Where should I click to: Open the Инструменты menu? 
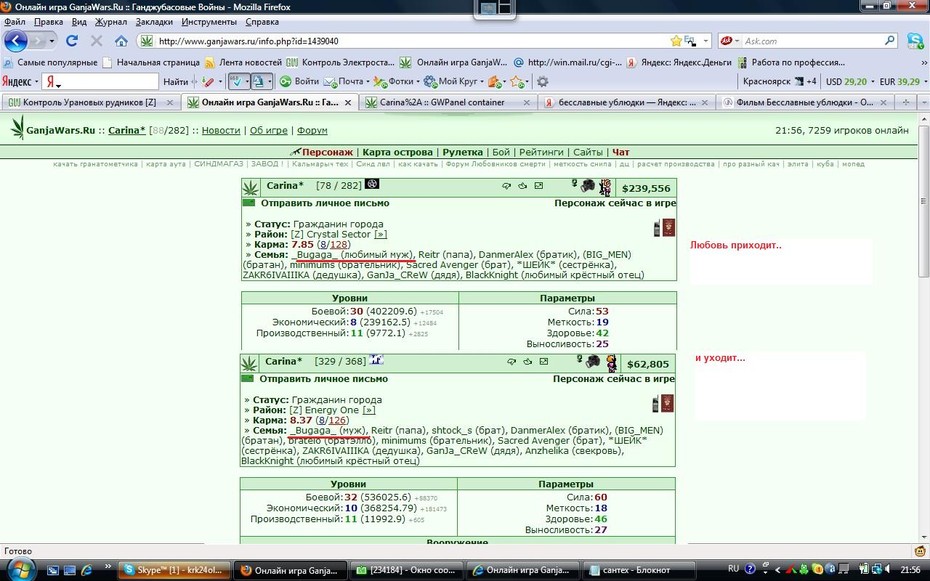tap(209, 22)
